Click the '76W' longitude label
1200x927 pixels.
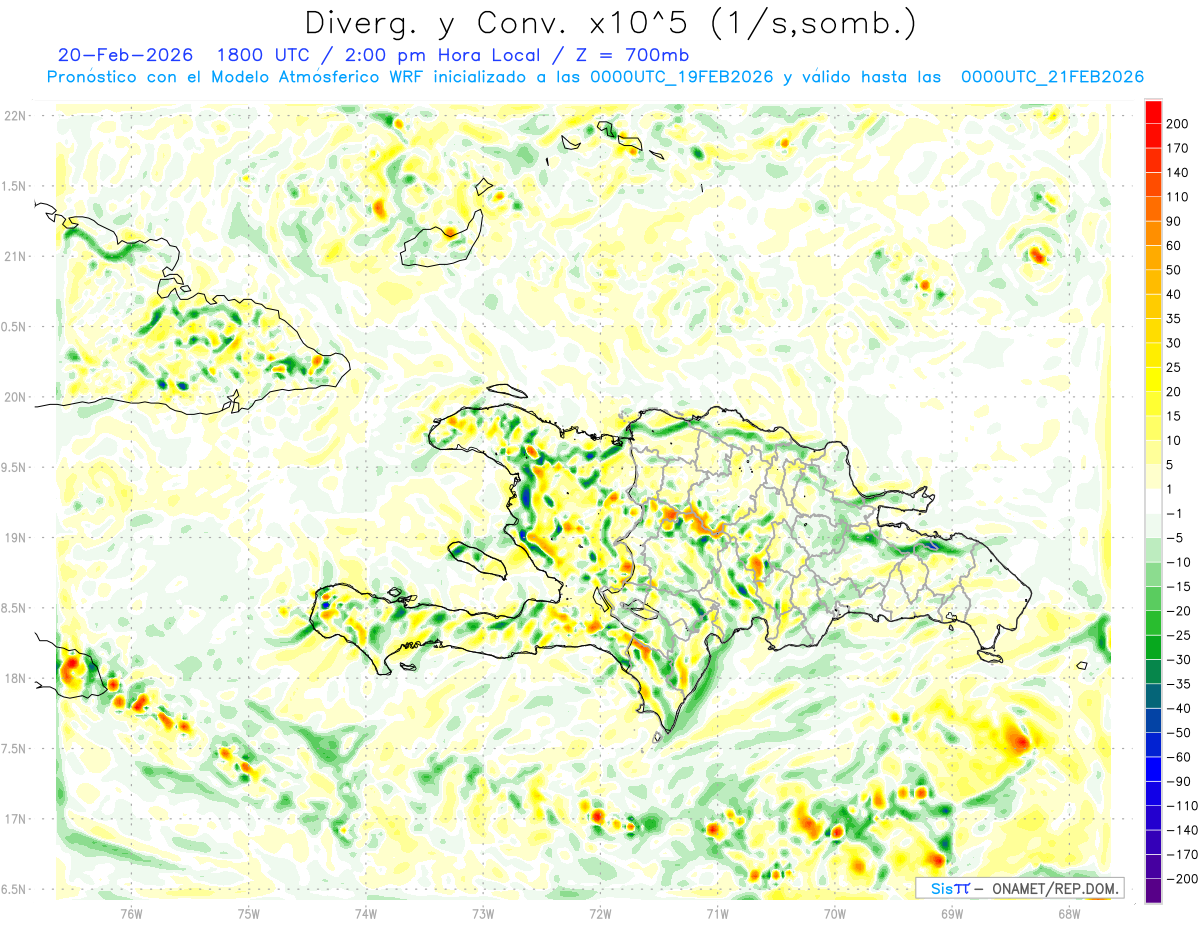click(x=131, y=913)
